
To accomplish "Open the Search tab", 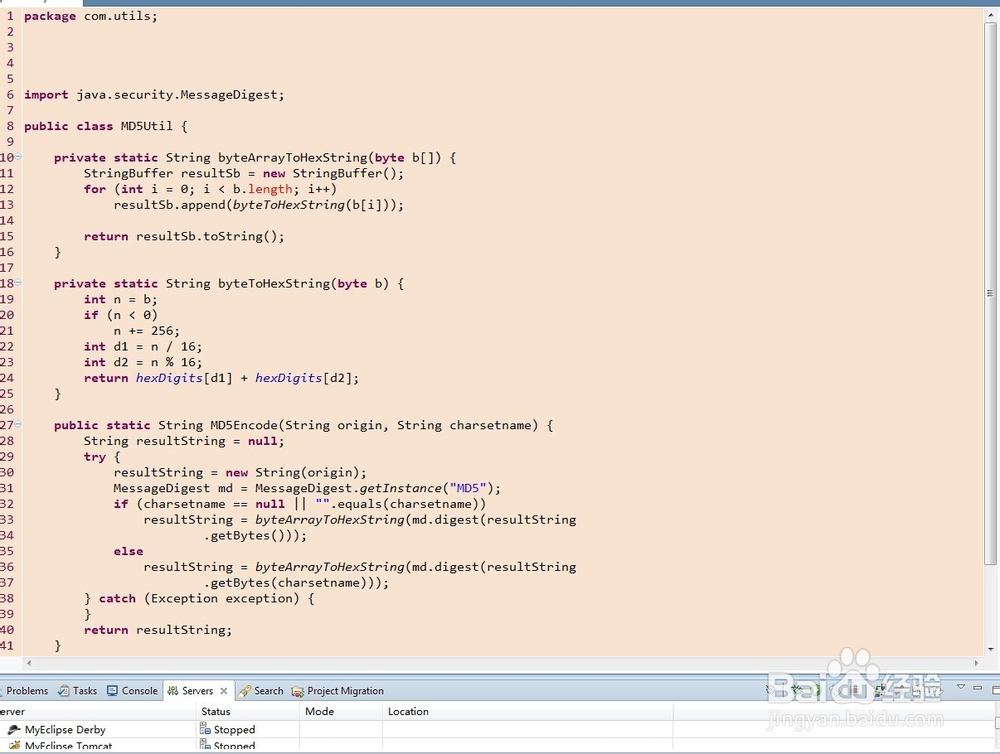I will (261, 690).
